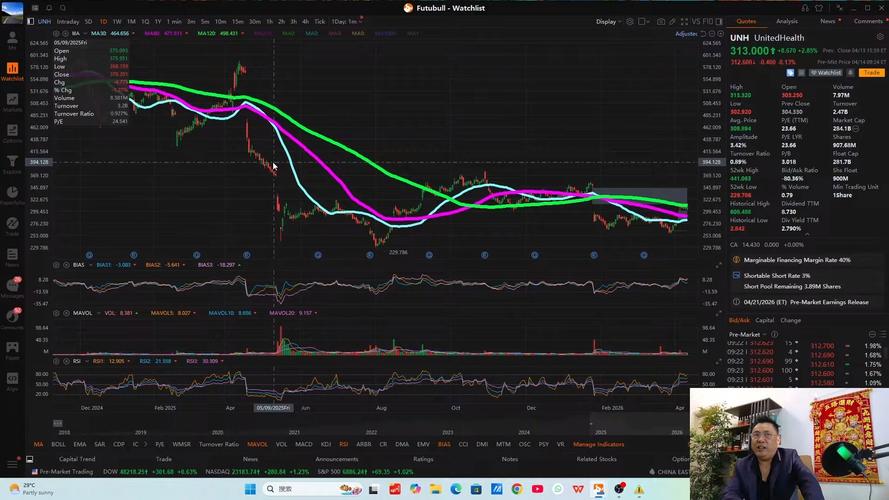Click the Watchlist button under price
The image size is (889, 500).
point(826,73)
